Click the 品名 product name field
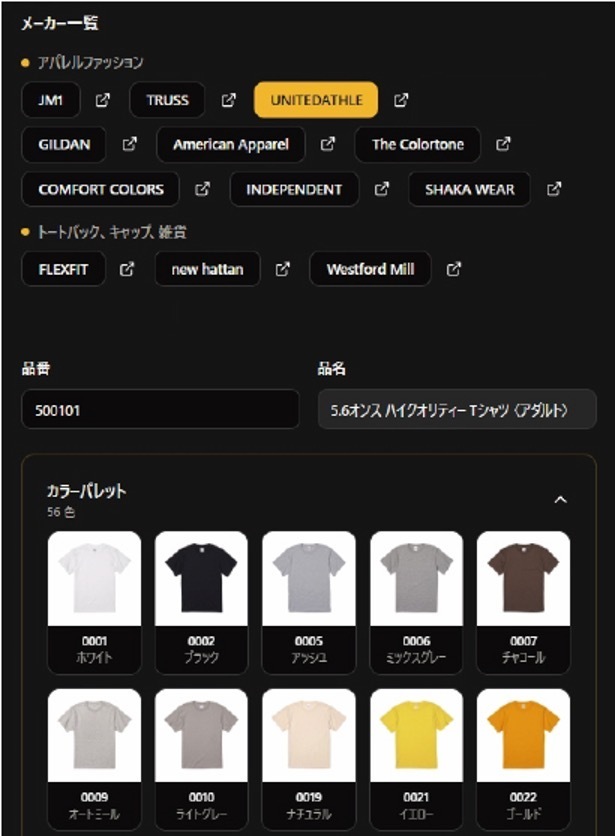 [x=456, y=409]
